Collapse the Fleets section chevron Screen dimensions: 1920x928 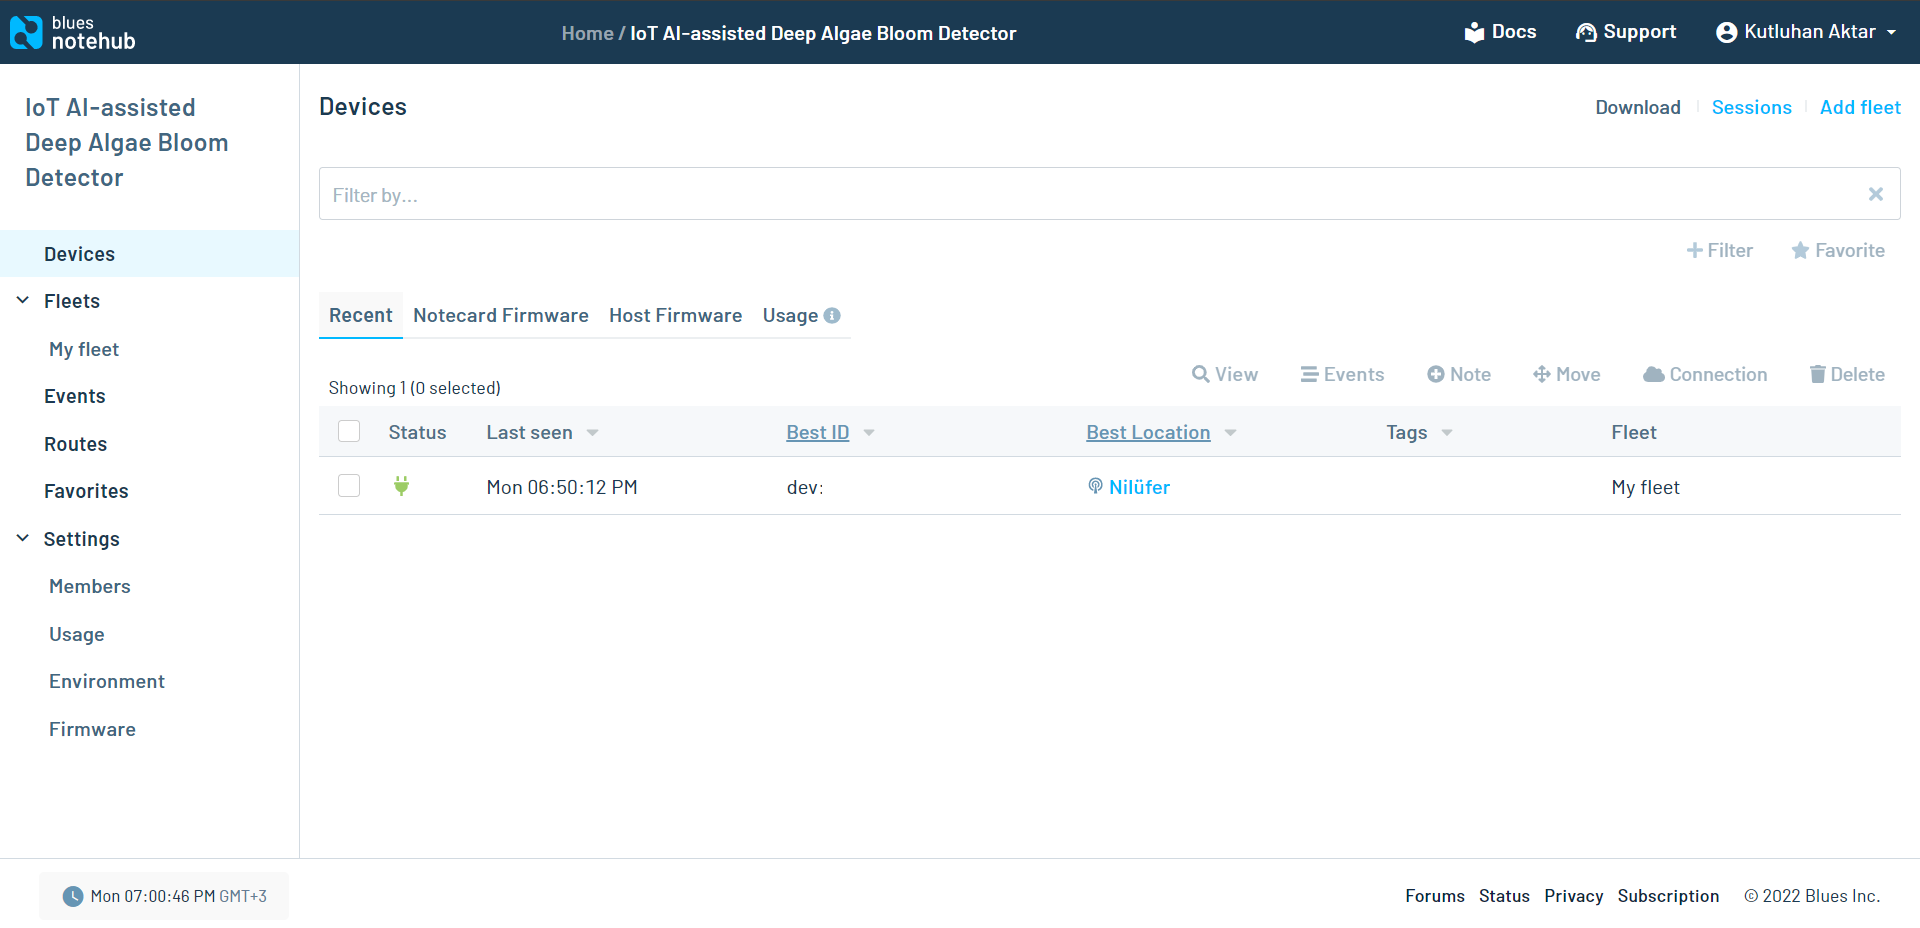coord(23,301)
